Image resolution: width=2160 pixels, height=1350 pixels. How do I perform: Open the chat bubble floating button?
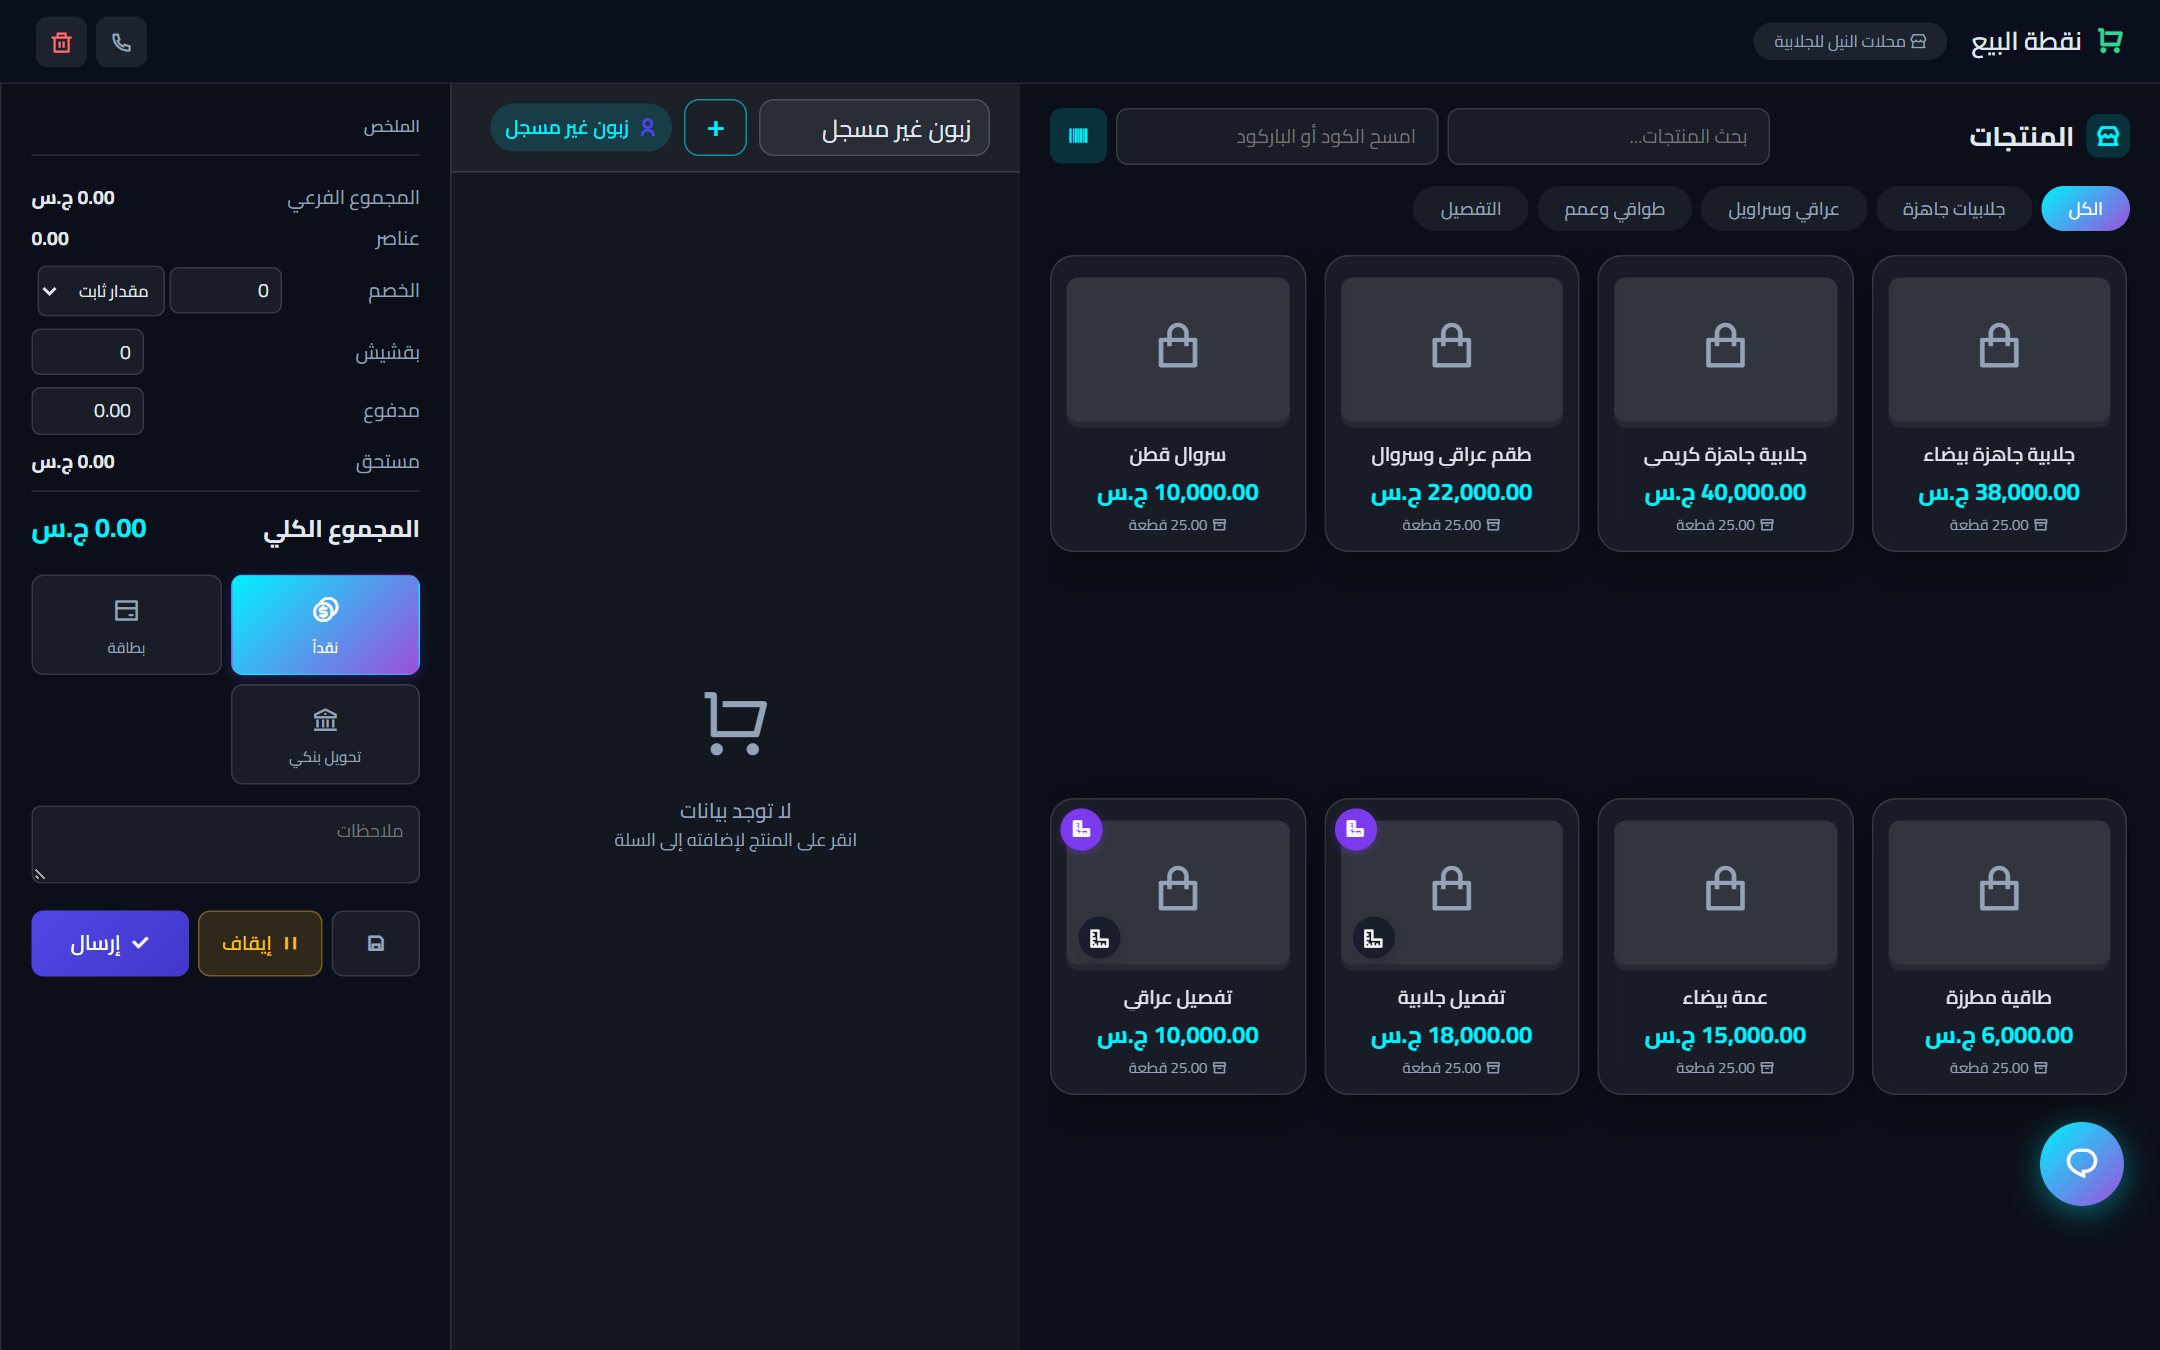(x=2081, y=1163)
